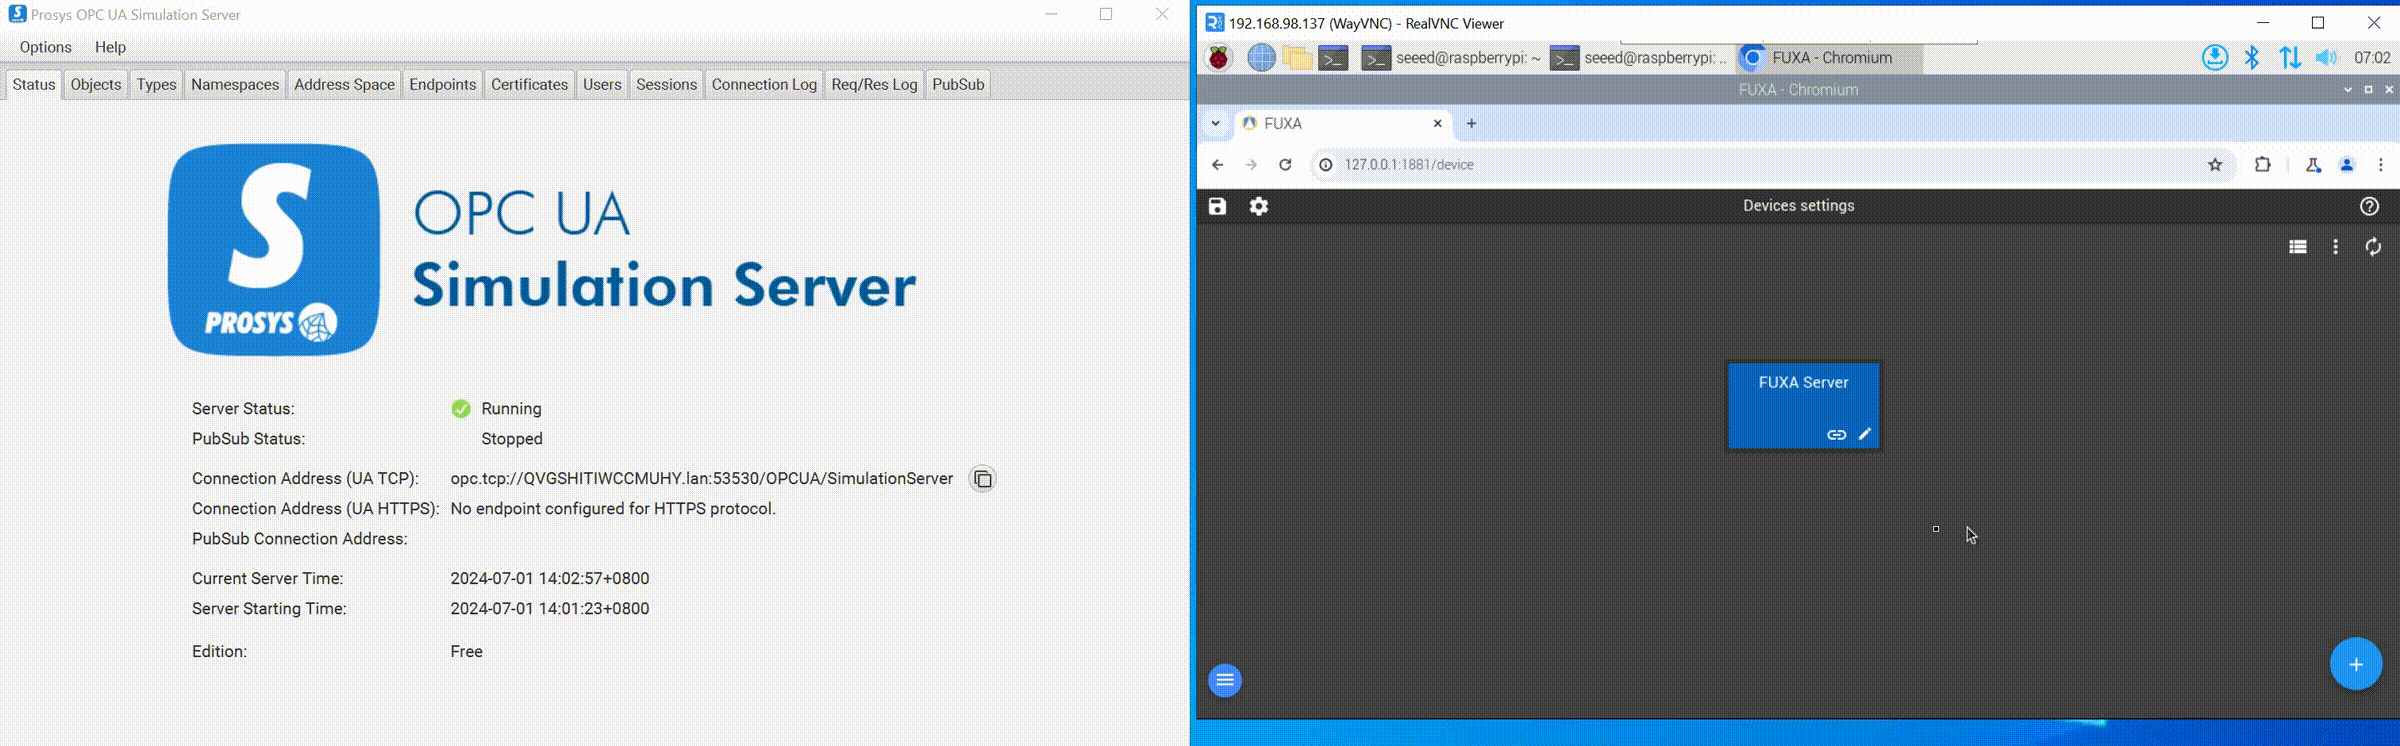The height and width of the screenshot is (746, 2400).
Task: Bookmark page with the star icon
Action: click(x=2215, y=165)
